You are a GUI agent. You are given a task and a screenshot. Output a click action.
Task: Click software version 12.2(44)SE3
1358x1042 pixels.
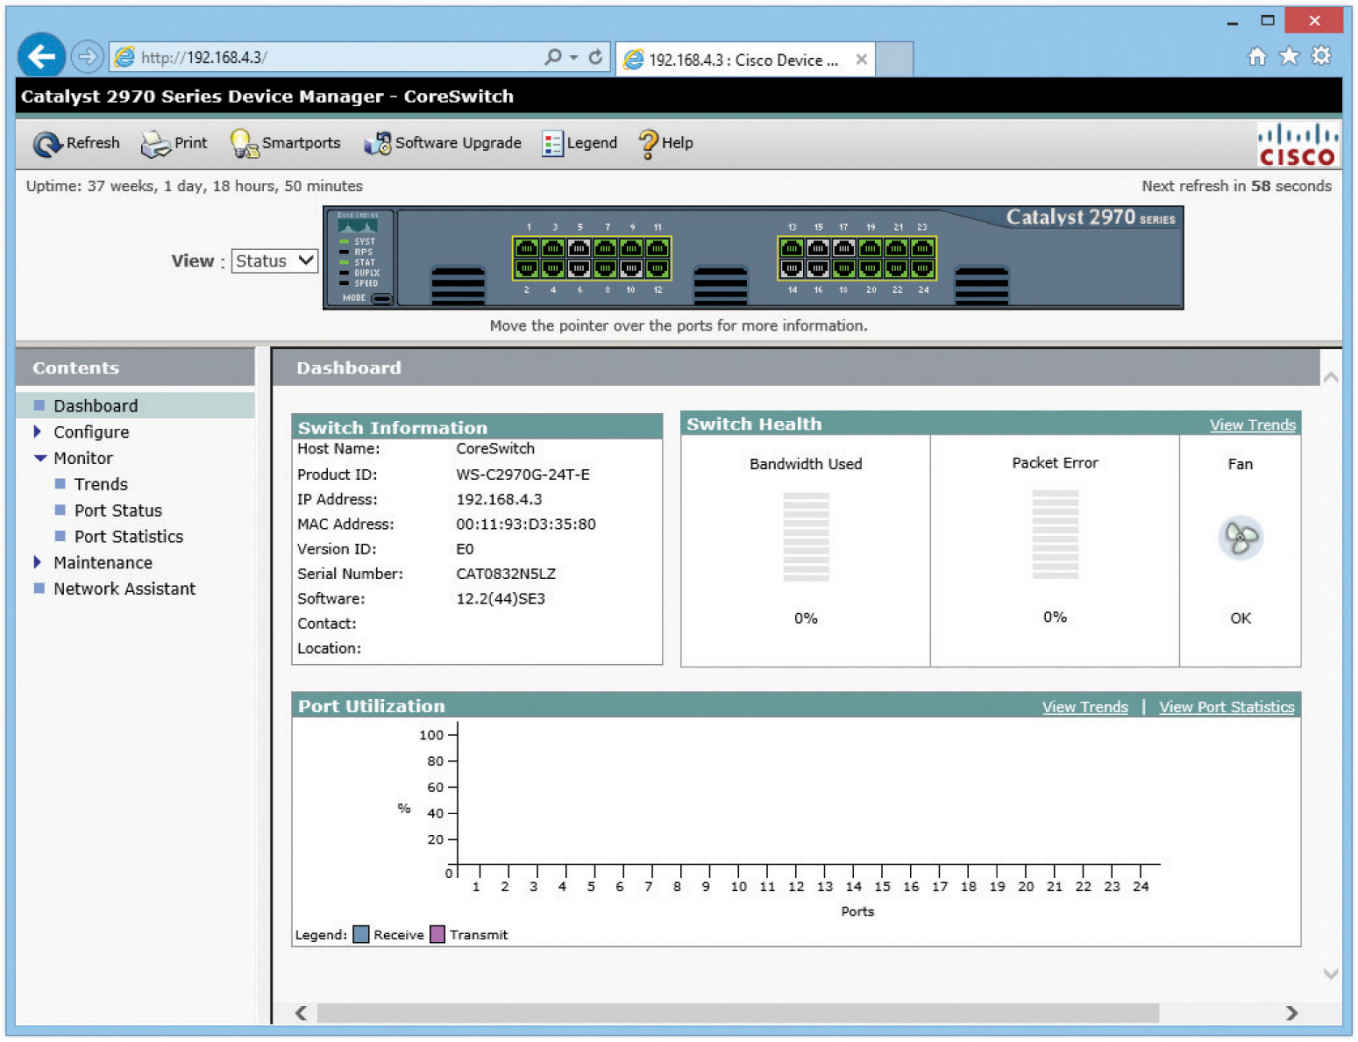tap(501, 599)
